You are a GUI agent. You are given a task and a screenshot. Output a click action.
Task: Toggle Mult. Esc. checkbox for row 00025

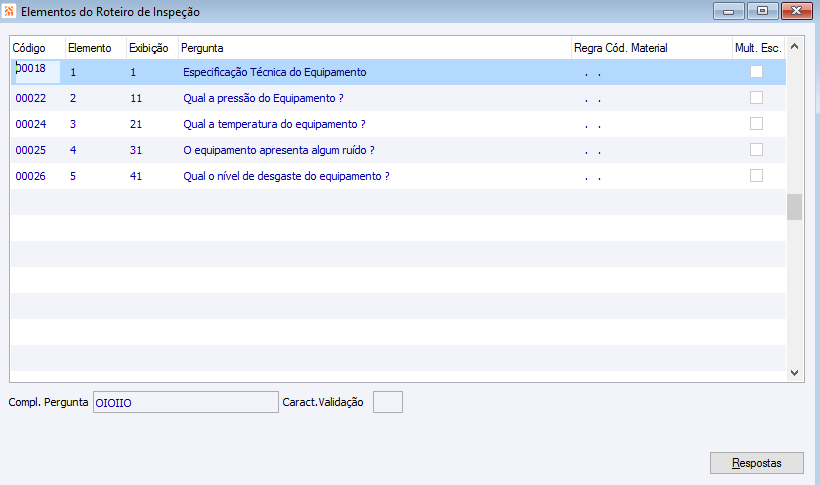[756, 150]
